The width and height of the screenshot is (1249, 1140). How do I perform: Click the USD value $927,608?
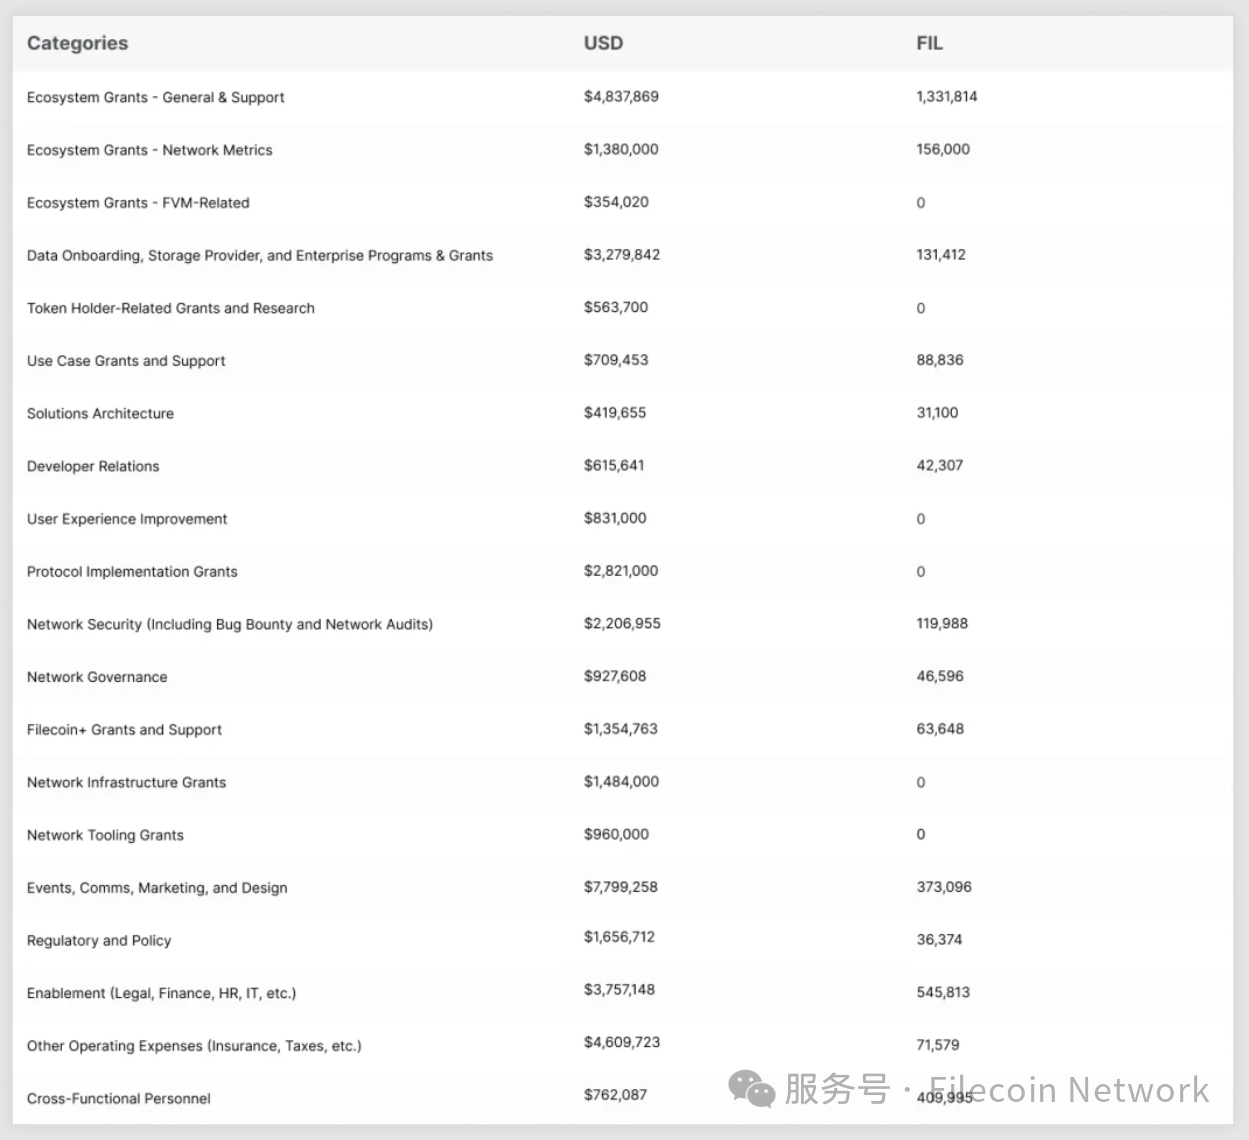615,676
